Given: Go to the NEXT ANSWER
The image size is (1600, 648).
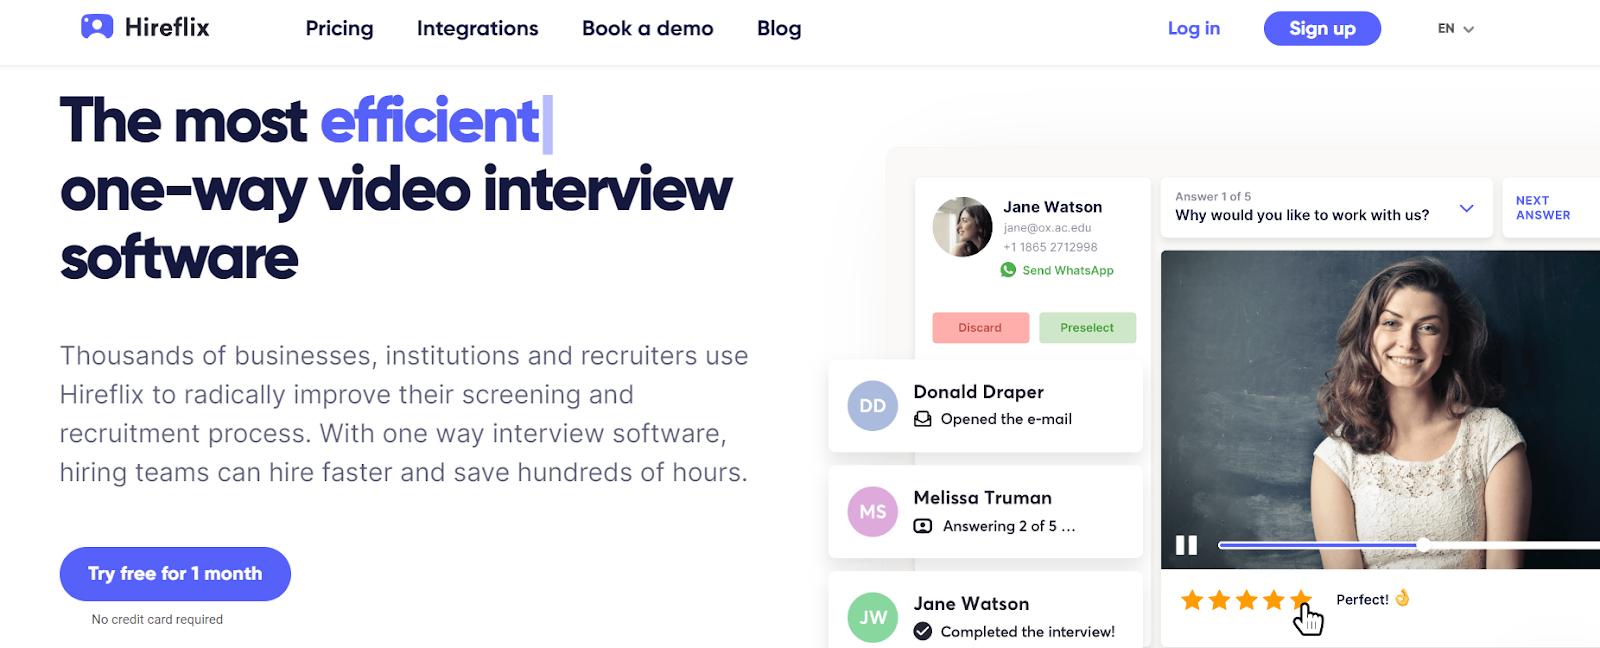Looking at the screenshot, I should pyautogui.click(x=1543, y=208).
